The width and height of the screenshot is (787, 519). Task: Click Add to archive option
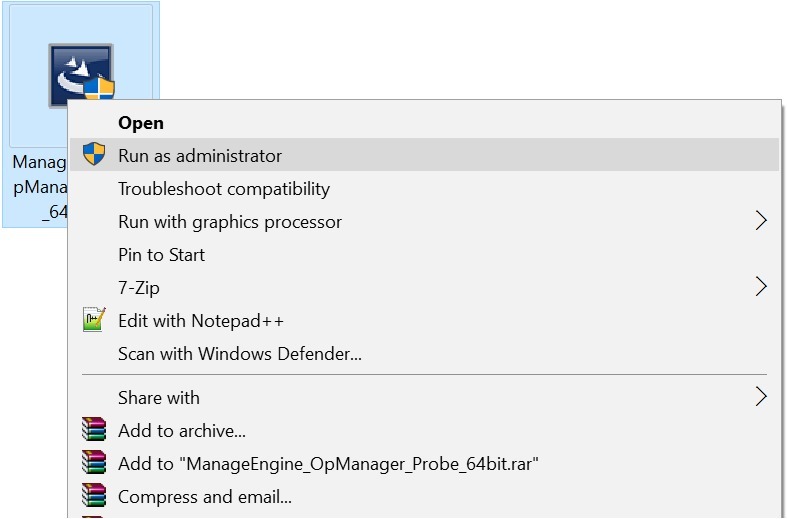(x=182, y=431)
